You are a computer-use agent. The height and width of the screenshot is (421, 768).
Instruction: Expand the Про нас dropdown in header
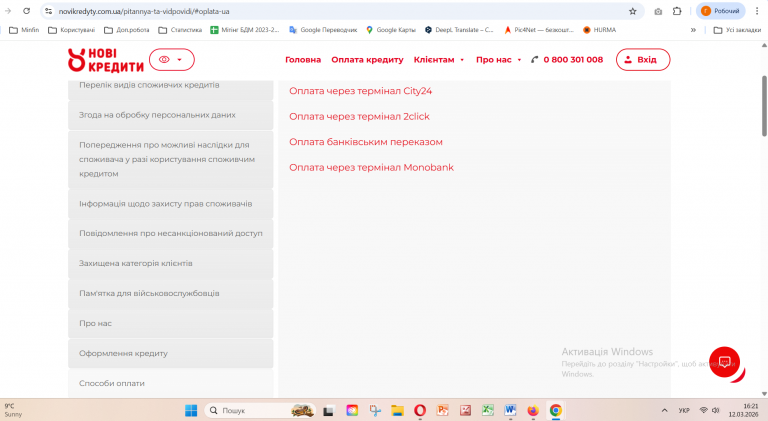tap(499, 60)
